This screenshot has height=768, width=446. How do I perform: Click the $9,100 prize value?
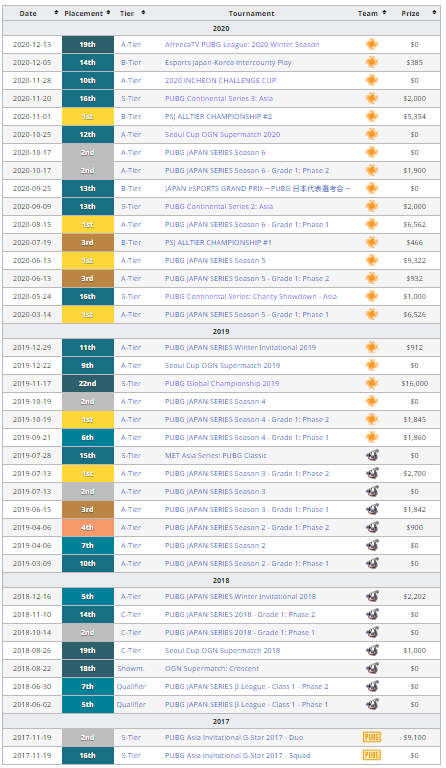415,737
